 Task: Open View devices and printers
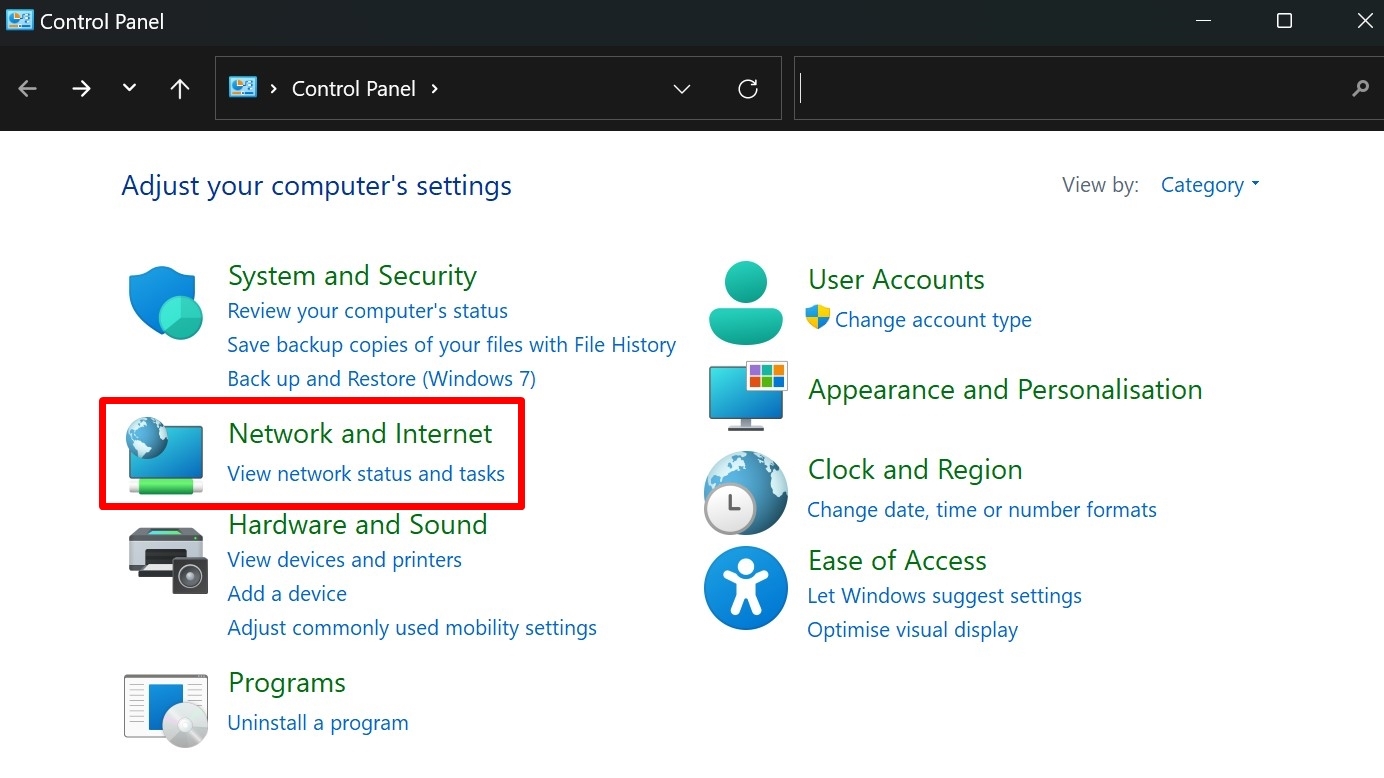(345, 560)
